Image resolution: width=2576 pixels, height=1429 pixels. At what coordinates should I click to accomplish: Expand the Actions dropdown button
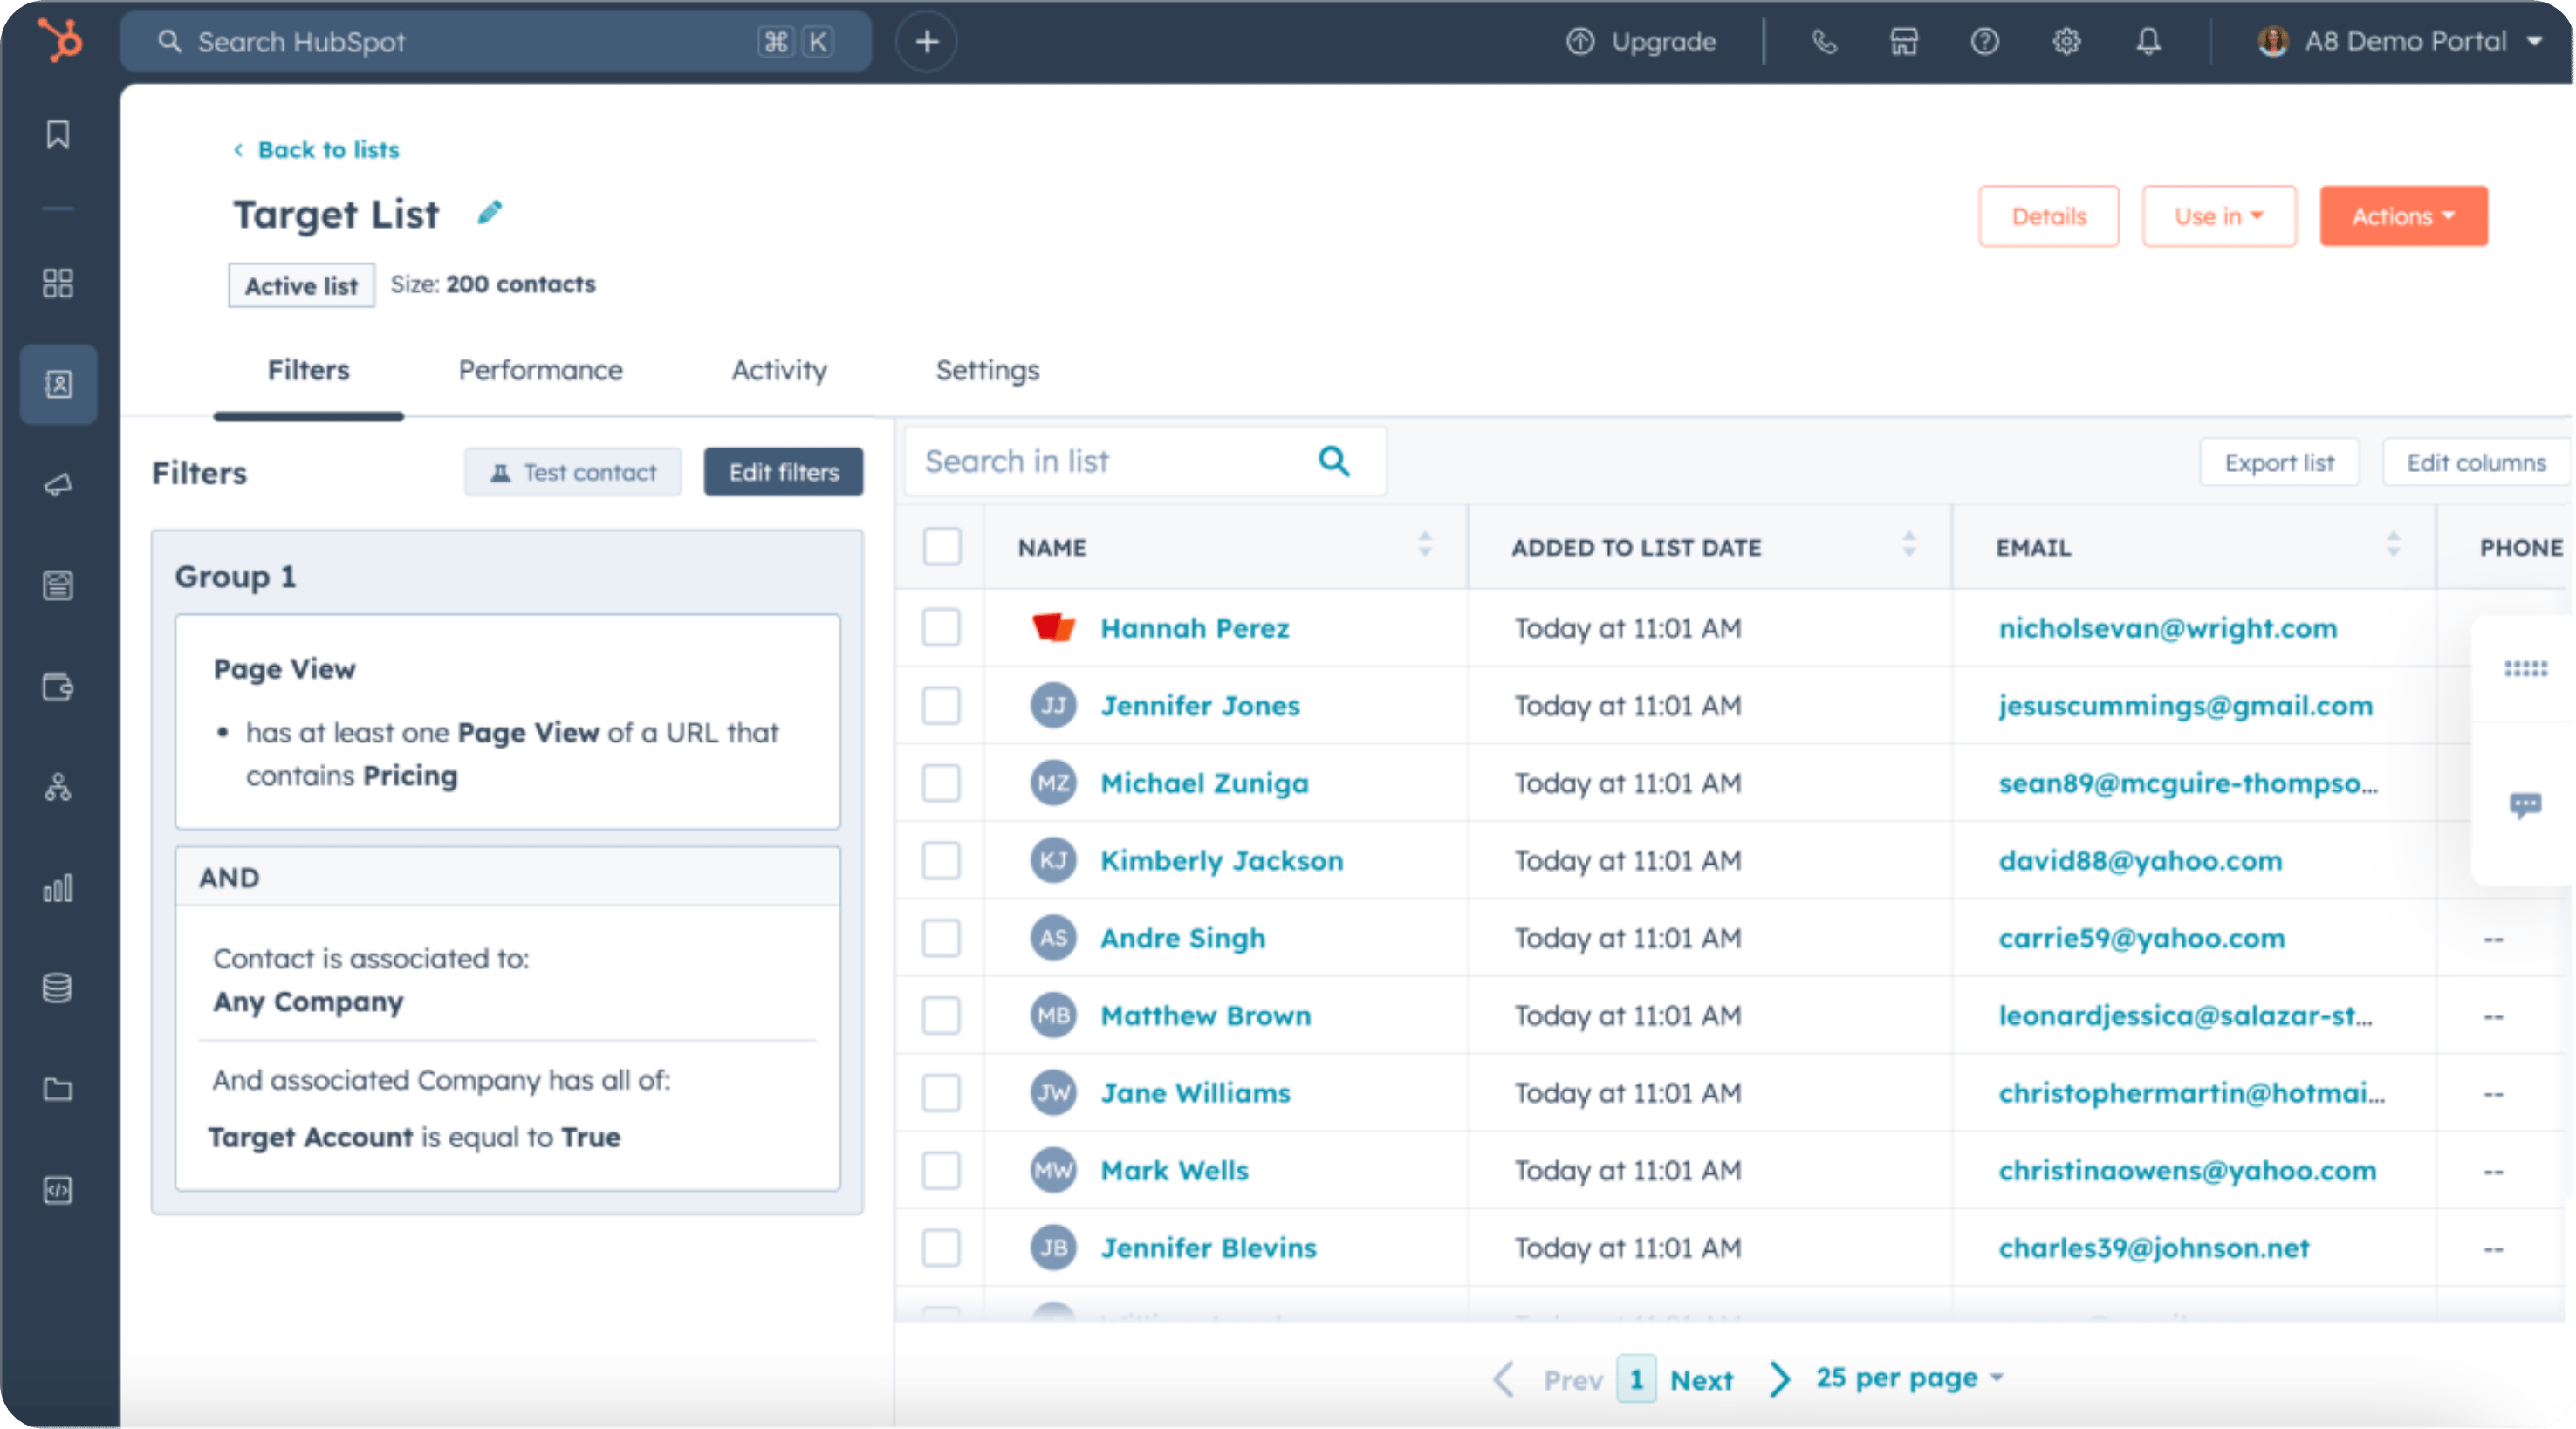[x=2403, y=216]
